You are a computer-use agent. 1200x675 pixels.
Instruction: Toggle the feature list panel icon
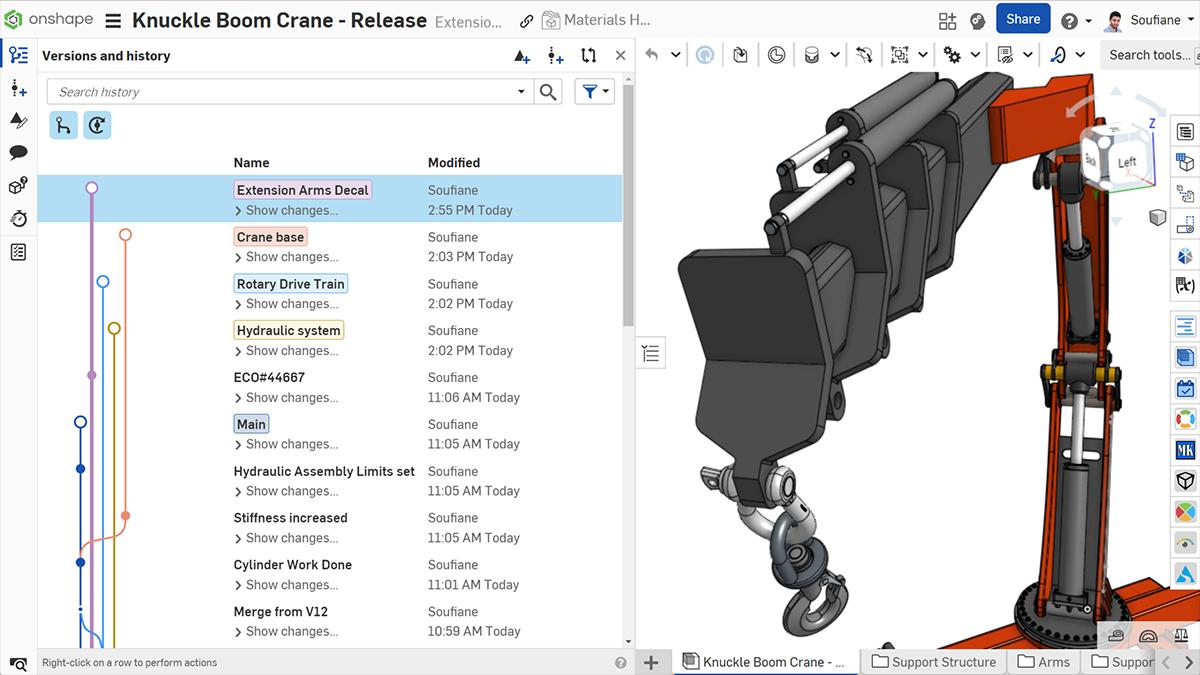(650, 352)
